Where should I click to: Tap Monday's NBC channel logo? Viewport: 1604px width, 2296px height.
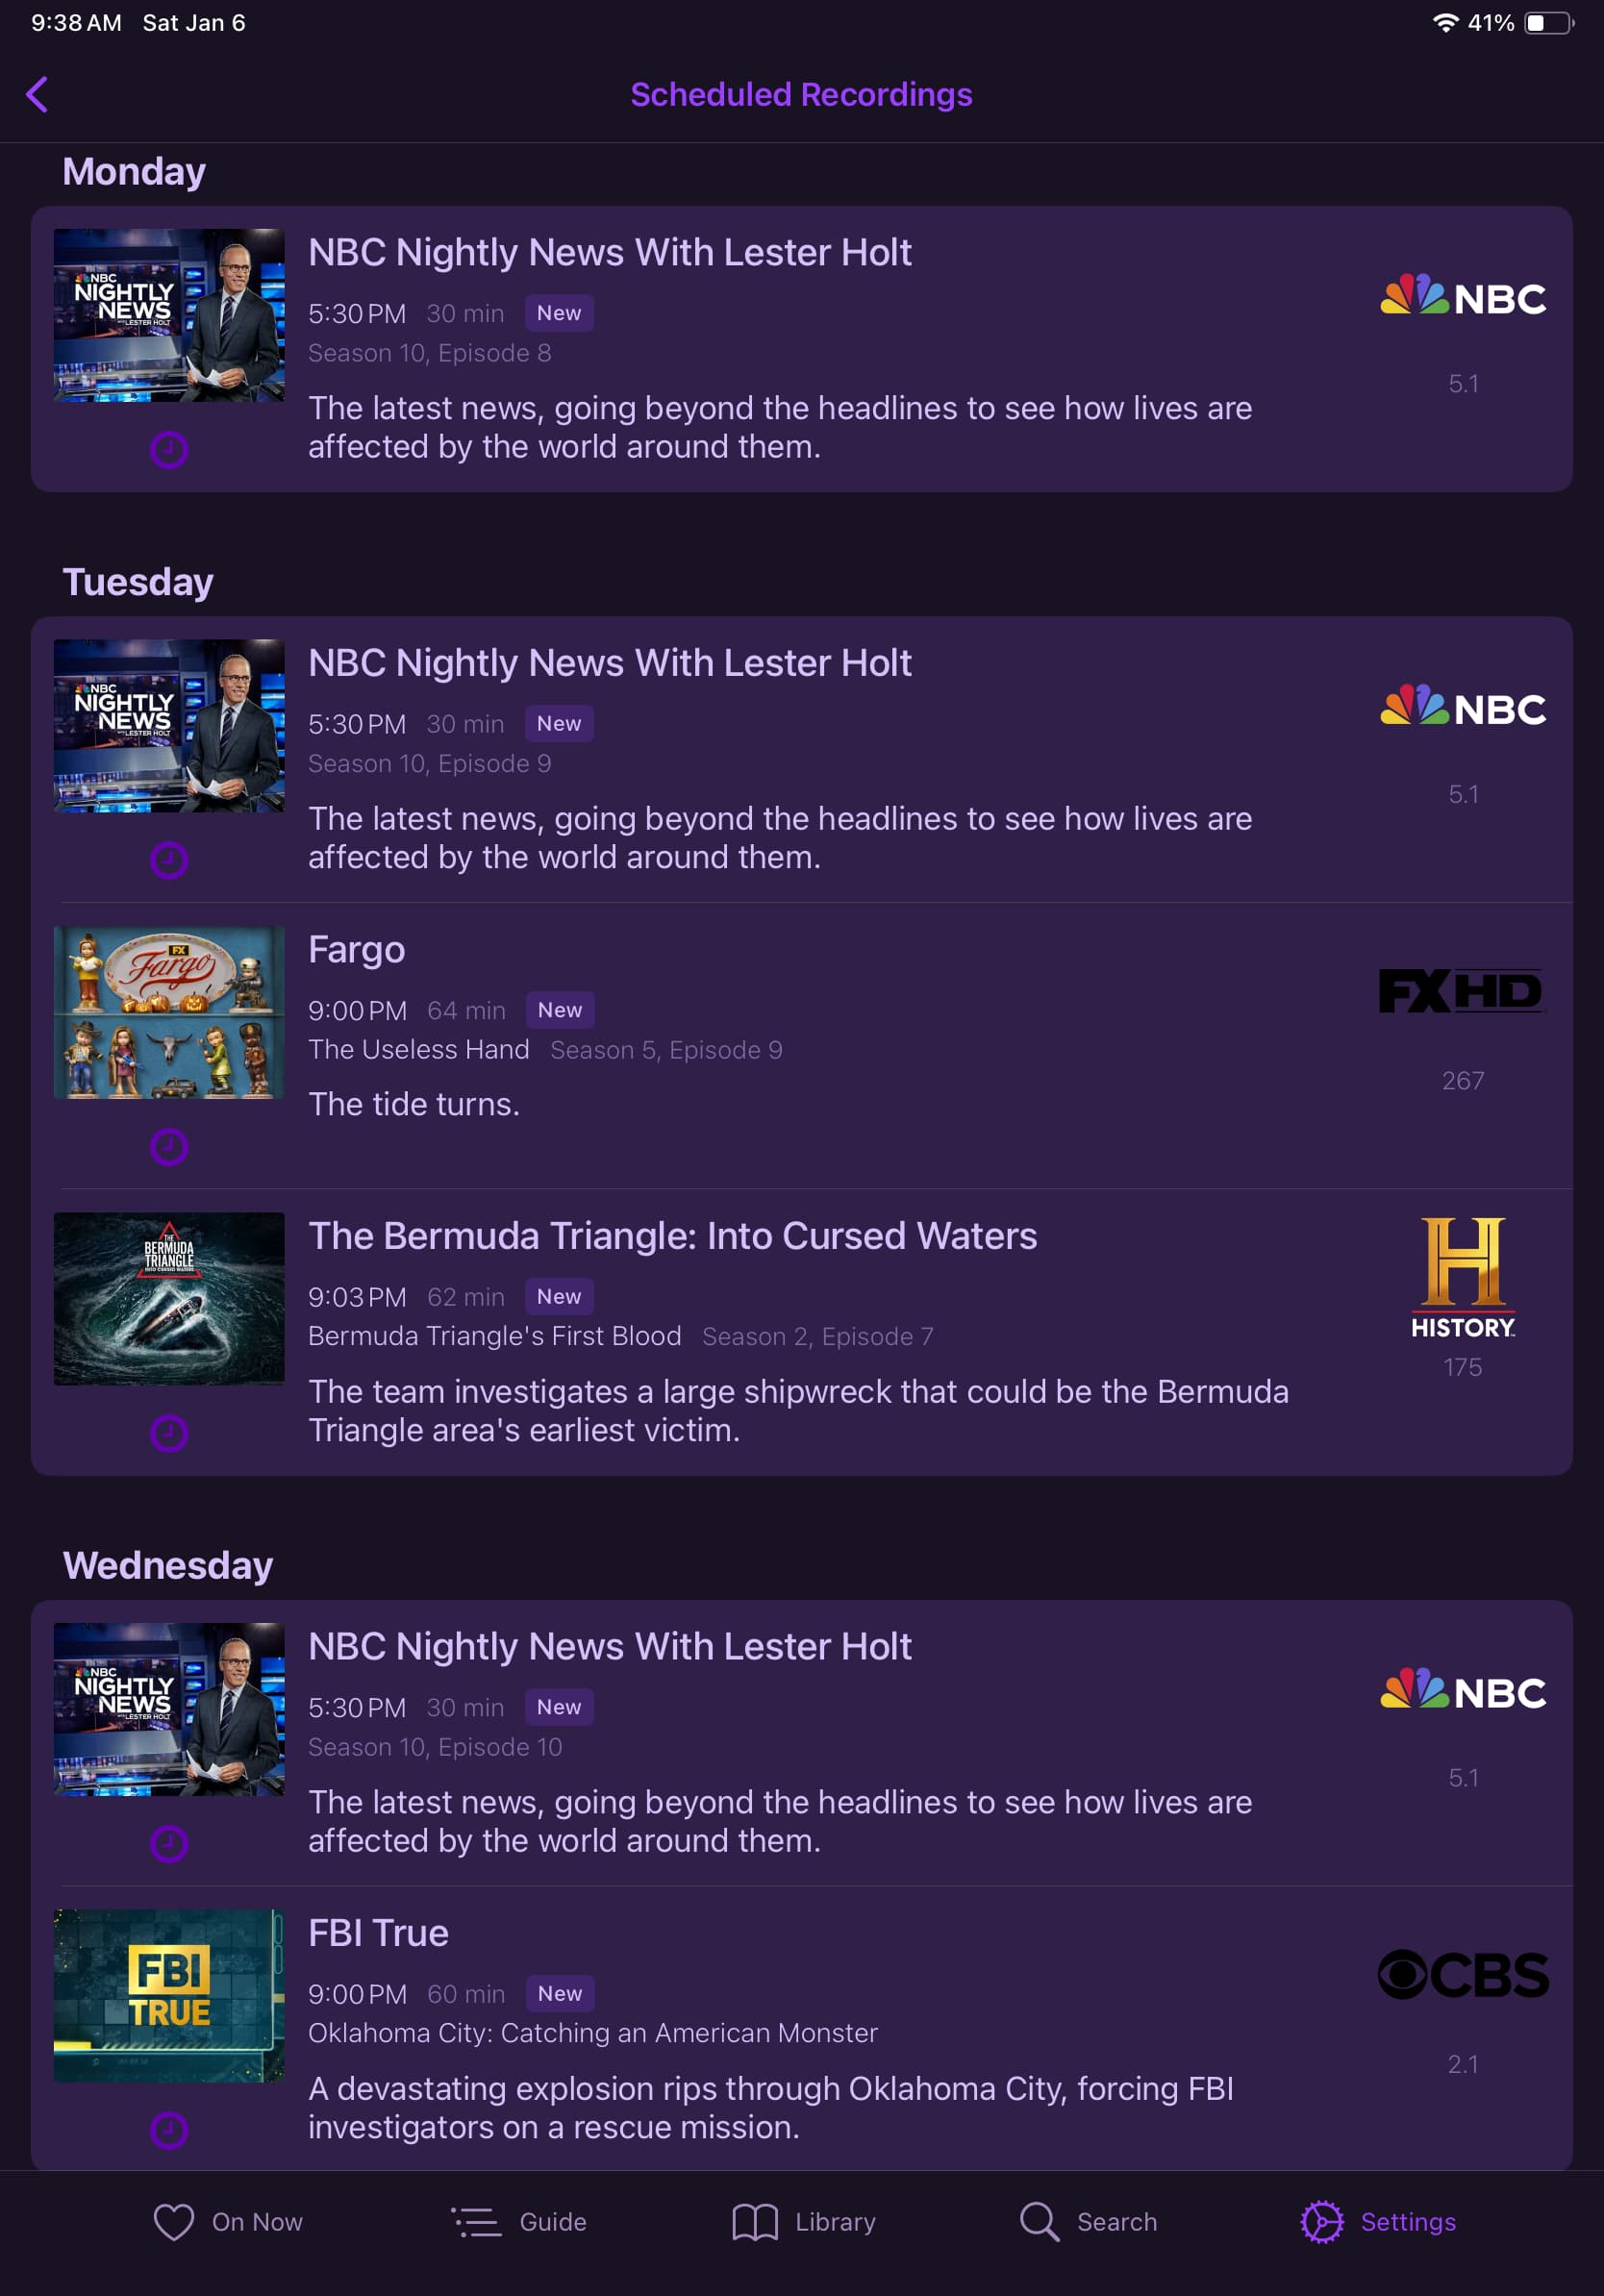click(1462, 296)
